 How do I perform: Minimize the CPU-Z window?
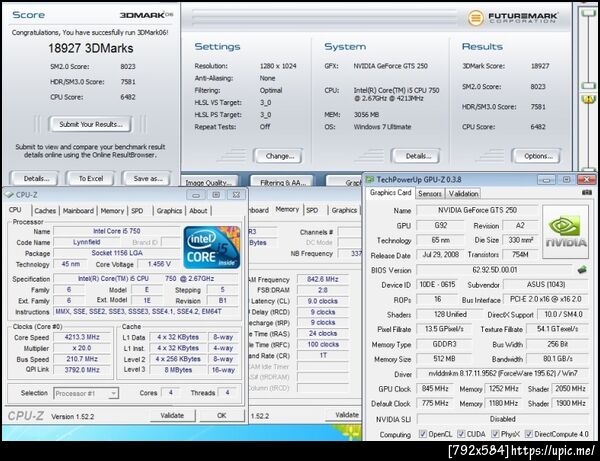(x=196, y=195)
